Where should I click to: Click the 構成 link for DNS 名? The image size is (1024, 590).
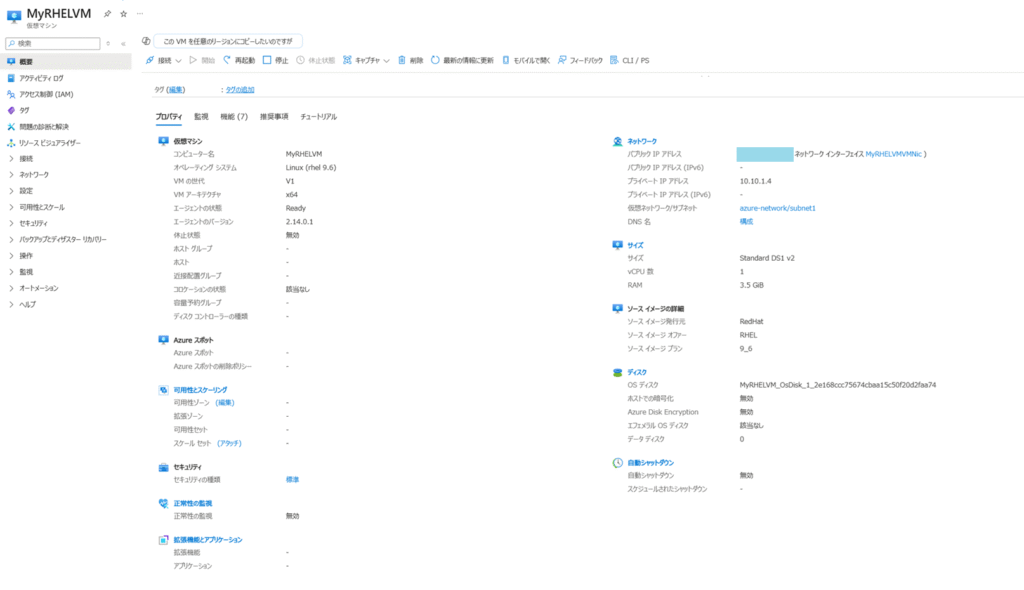[746, 221]
